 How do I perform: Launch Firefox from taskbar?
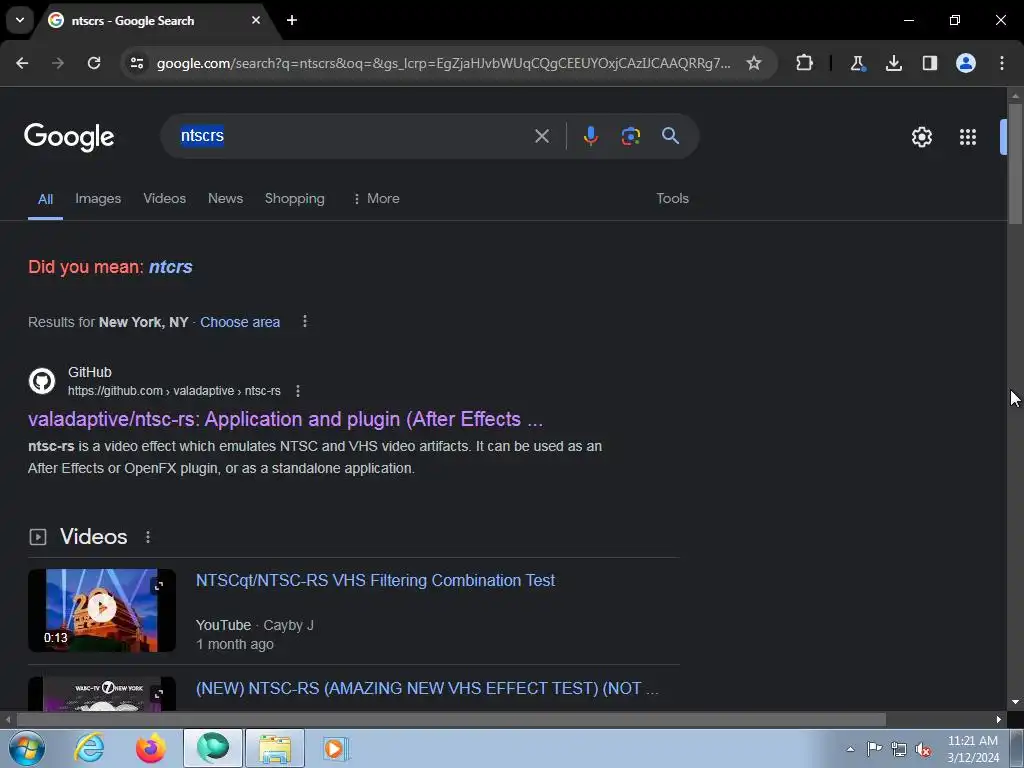coord(150,748)
